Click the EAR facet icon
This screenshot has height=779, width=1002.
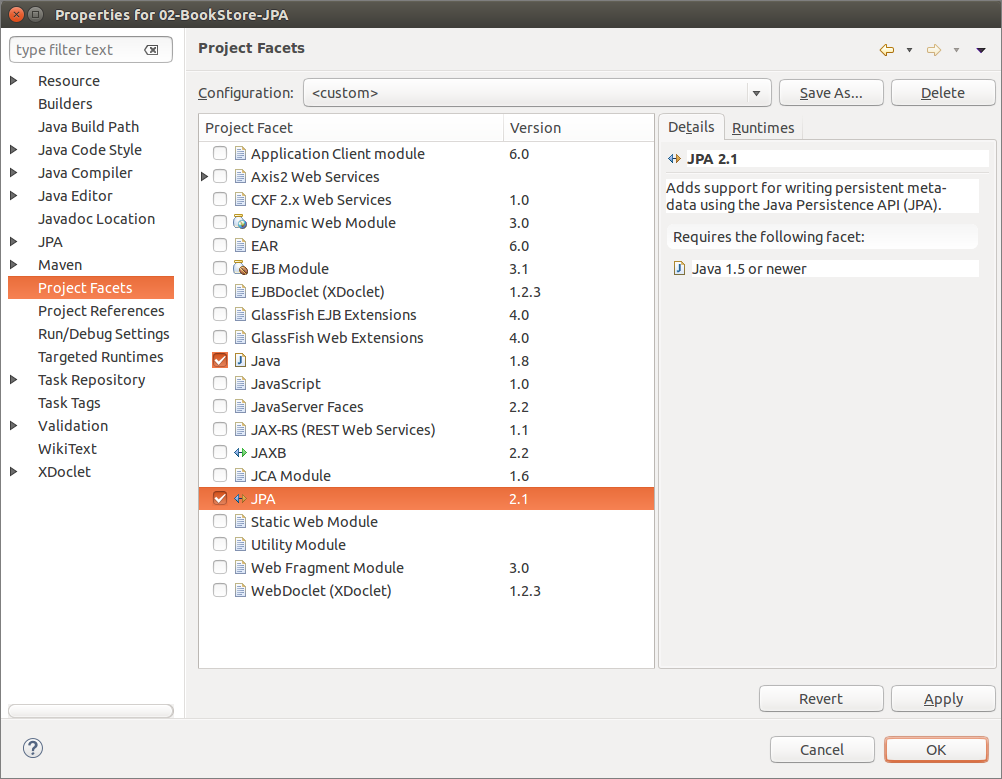coord(240,245)
